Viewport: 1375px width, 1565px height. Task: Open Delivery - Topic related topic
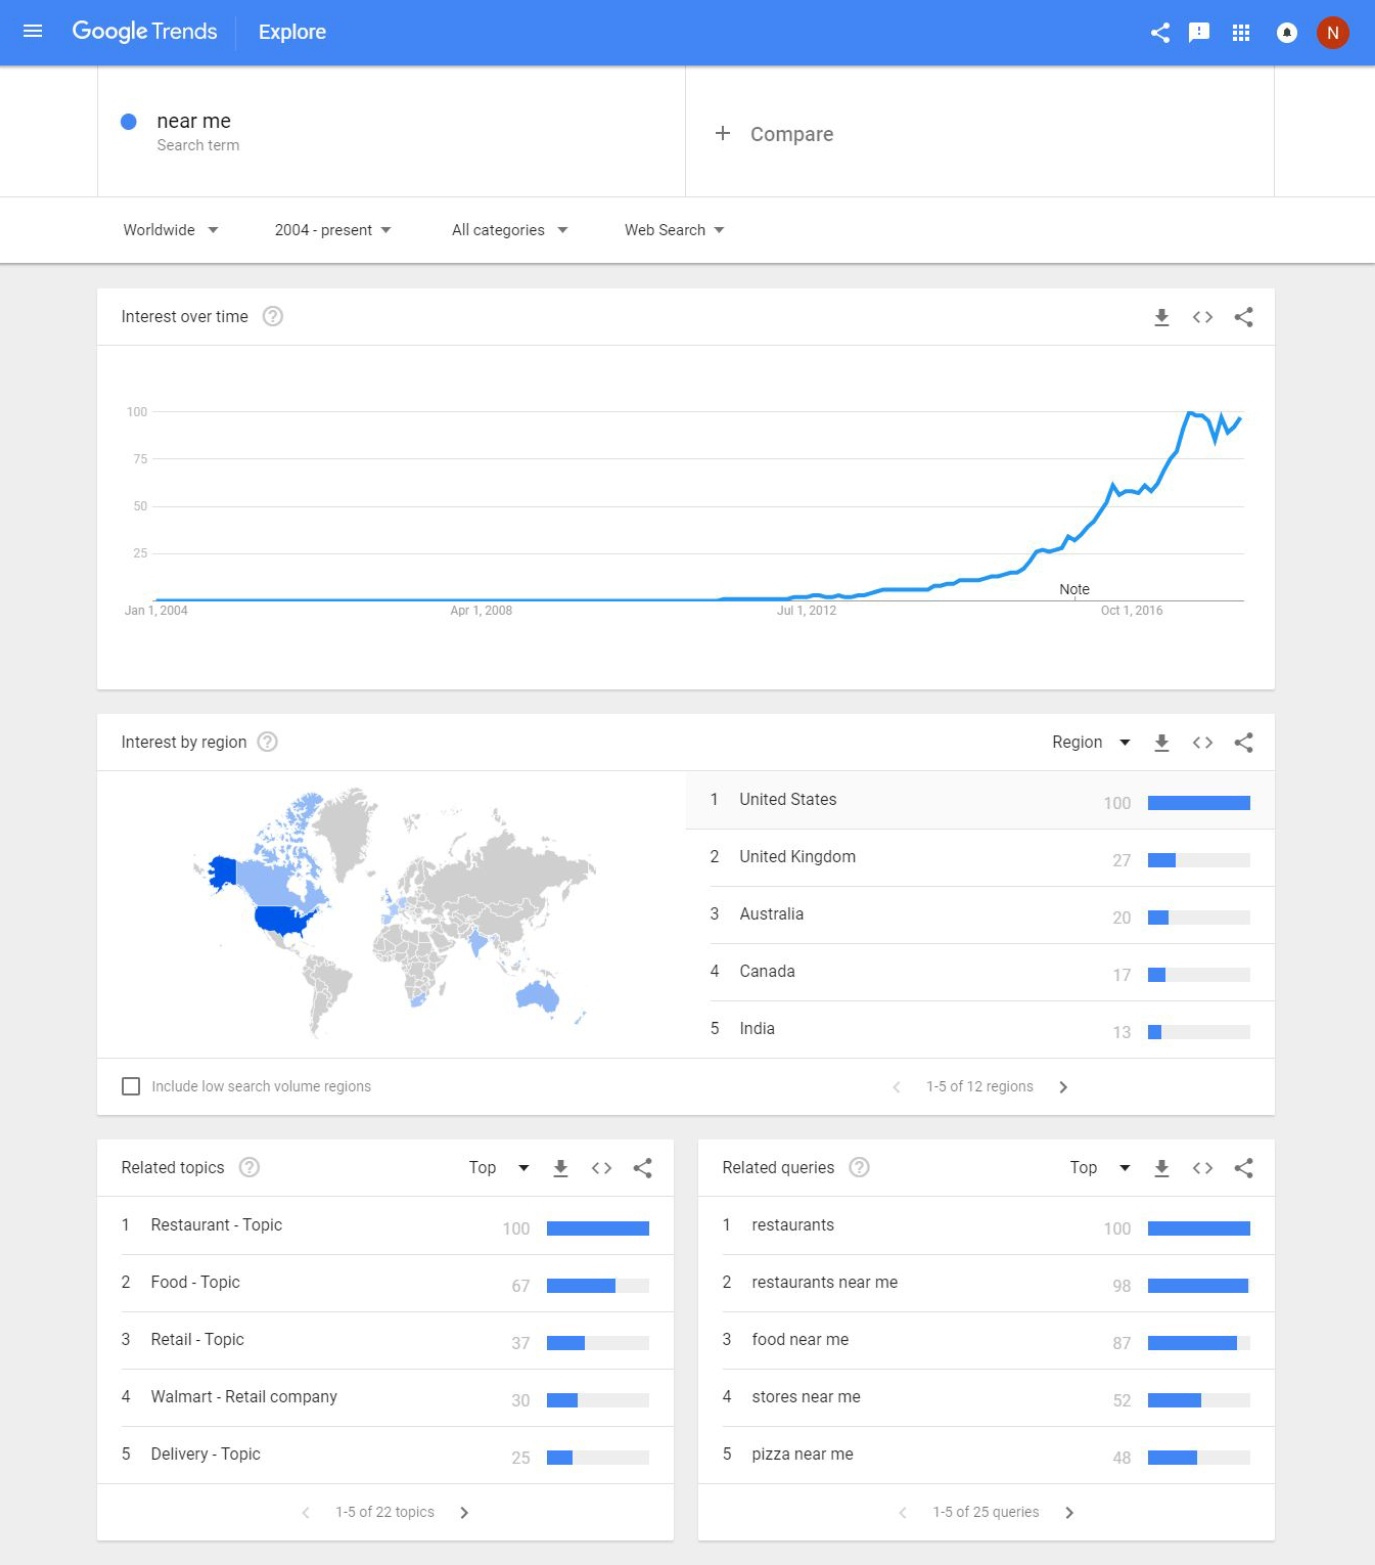[385, 1454]
